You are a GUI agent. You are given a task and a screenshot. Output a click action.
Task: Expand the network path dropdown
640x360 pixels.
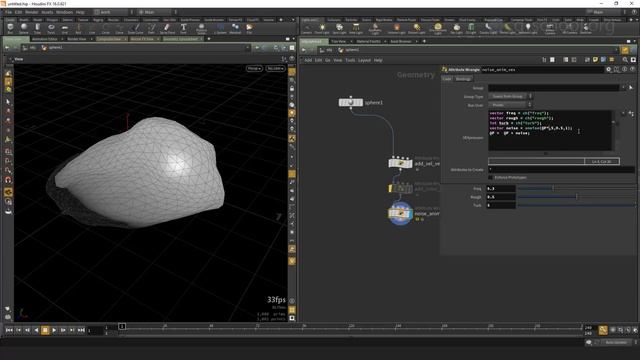tap(617, 50)
